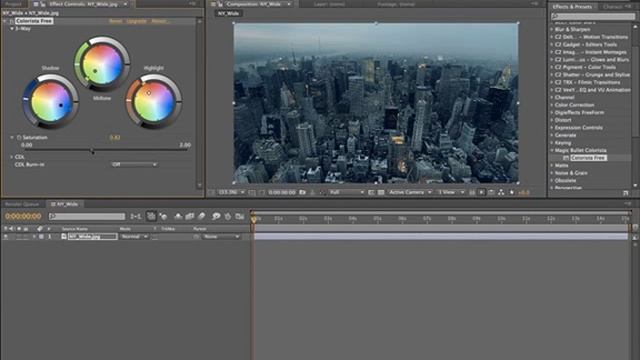Click the grid and guide options icon
This screenshot has height=360, width=640.
click(252, 192)
